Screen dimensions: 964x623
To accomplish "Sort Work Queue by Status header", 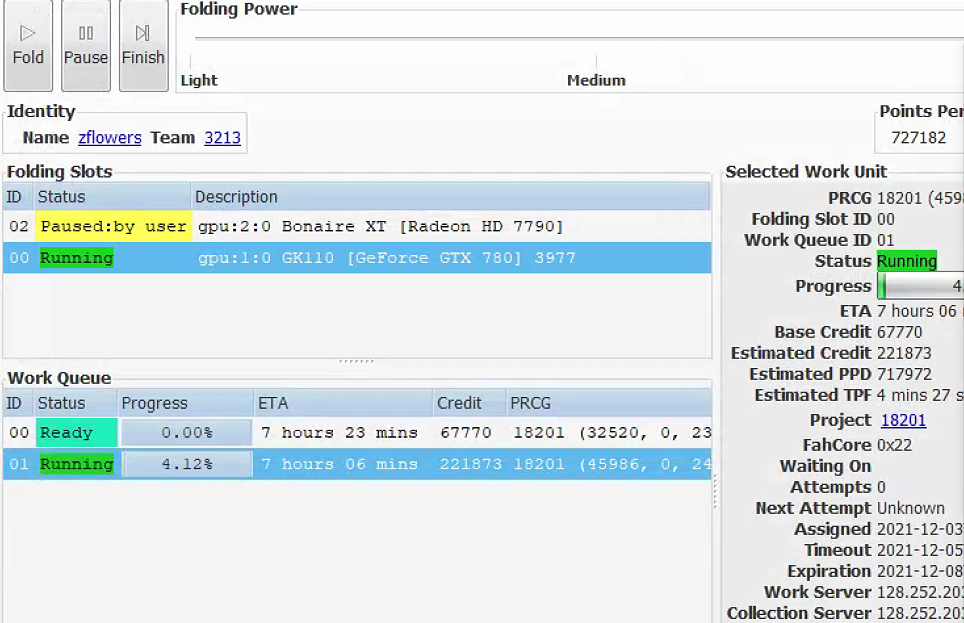I will (76, 403).
